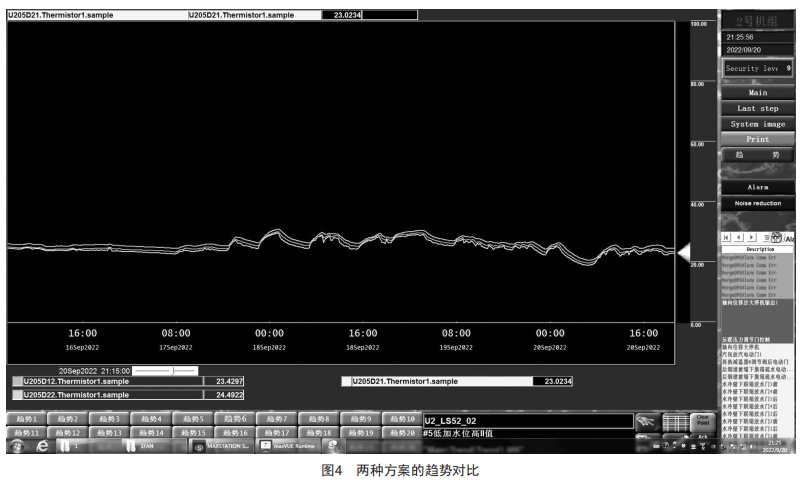Toggle color box for U205D22.Thermistor1.sample

tap(15, 395)
